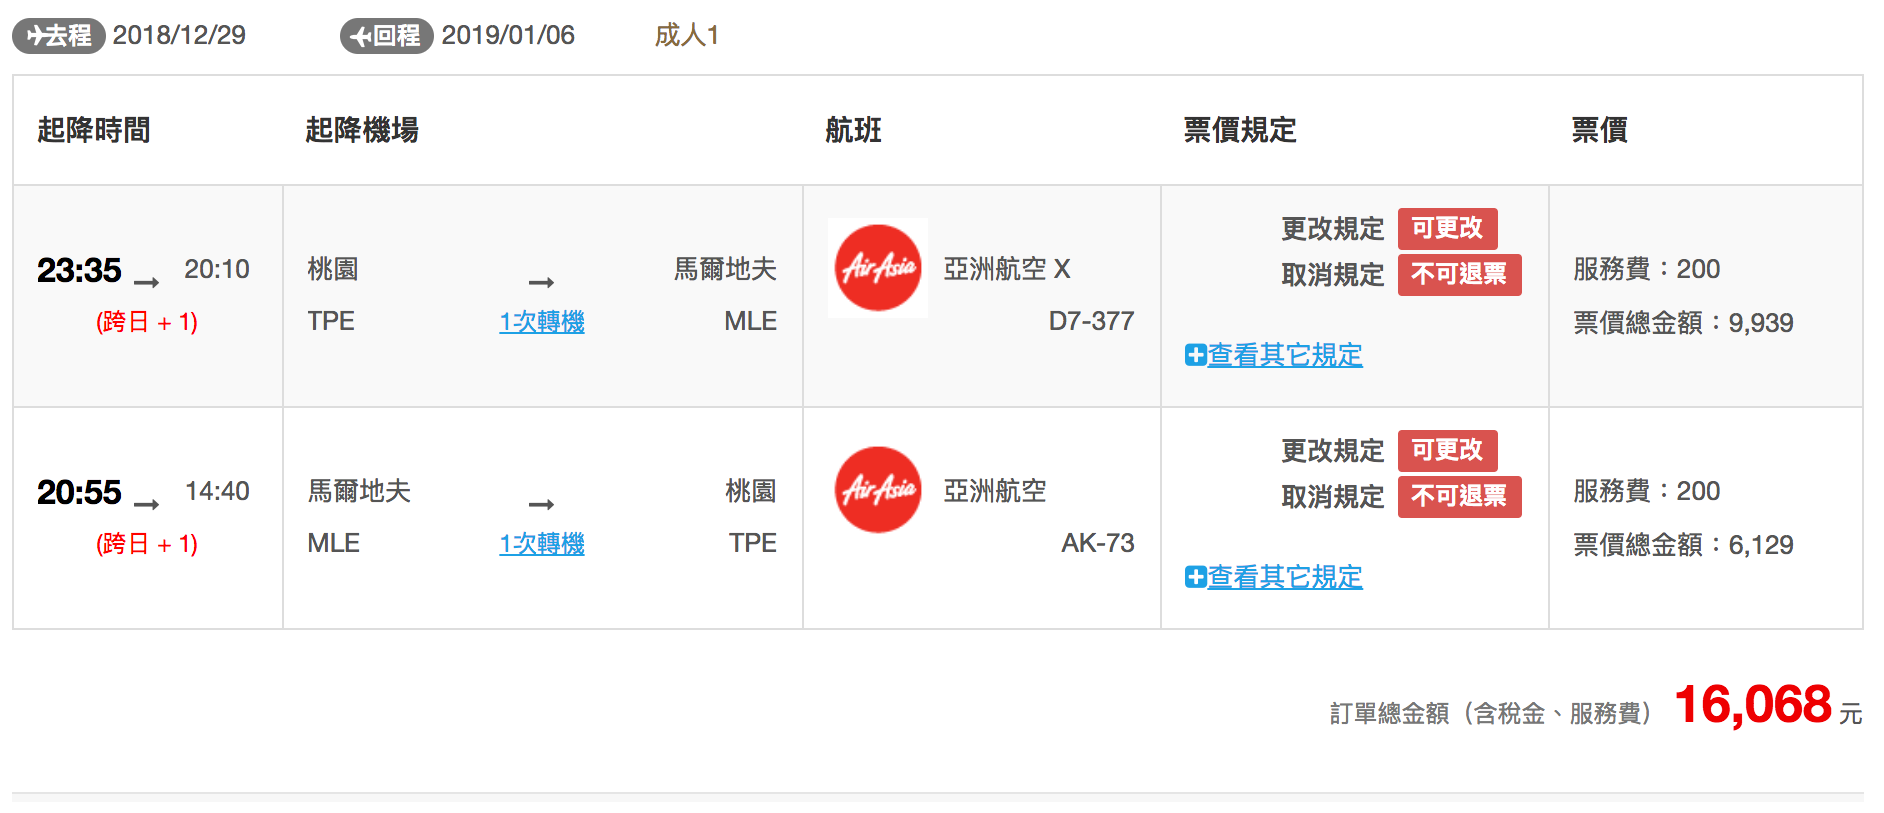This screenshot has width=1884, height=813.
Task: Click the 不可退票 badge on the outbound flight
Action: pos(1459,274)
